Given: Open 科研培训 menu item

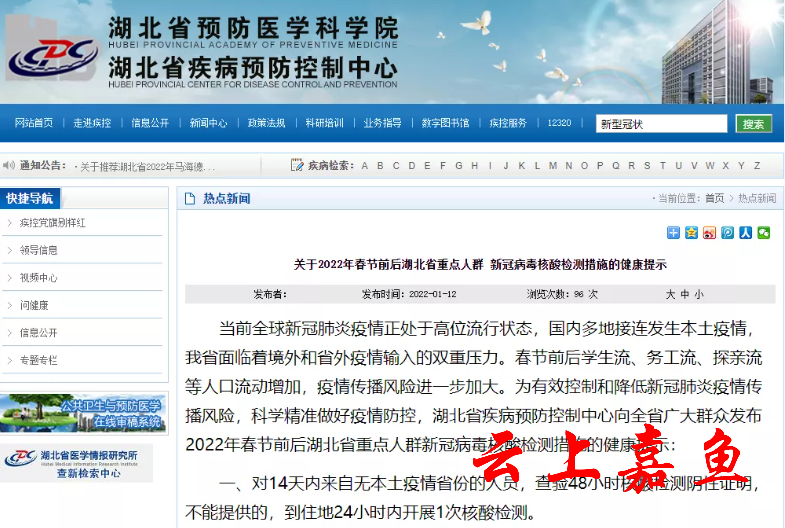Looking at the screenshot, I should 324,123.
